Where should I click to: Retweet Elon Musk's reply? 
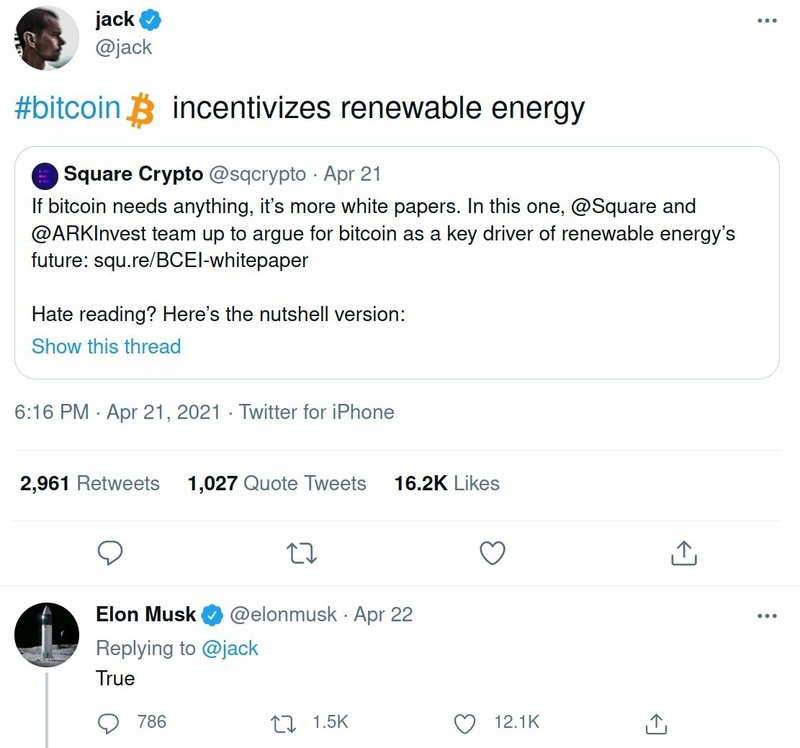click(x=285, y=721)
